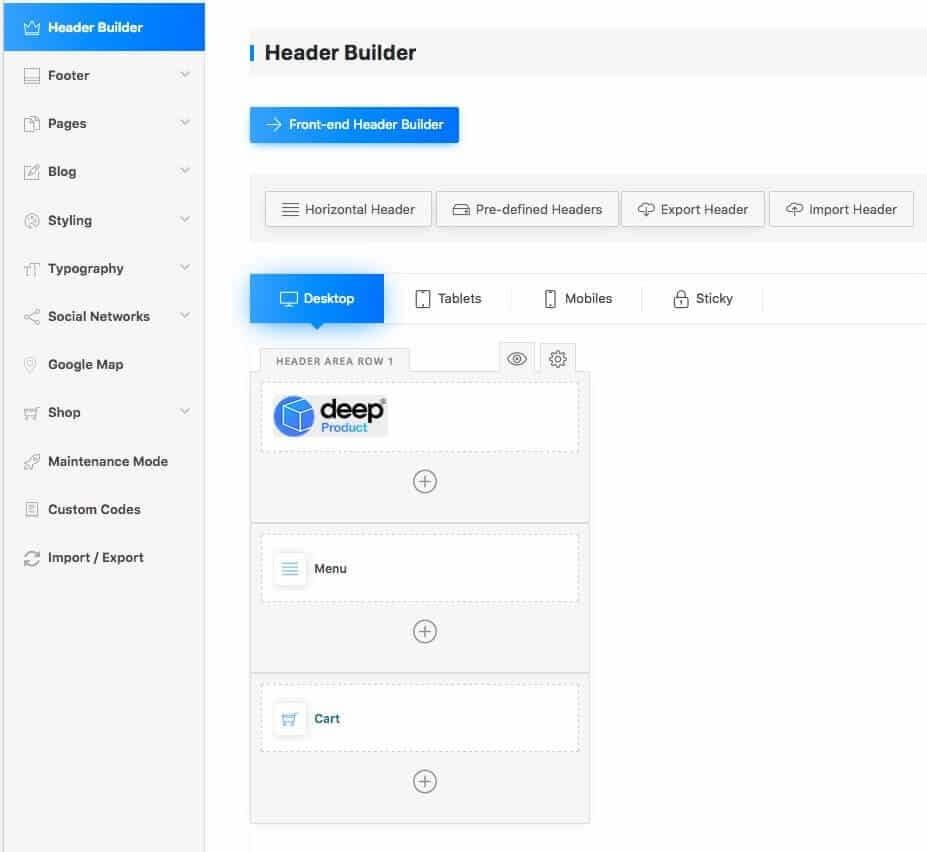Click the gear settings icon for Header Area Row 1
Viewport: 927px width, 852px height.
click(x=557, y=359)
